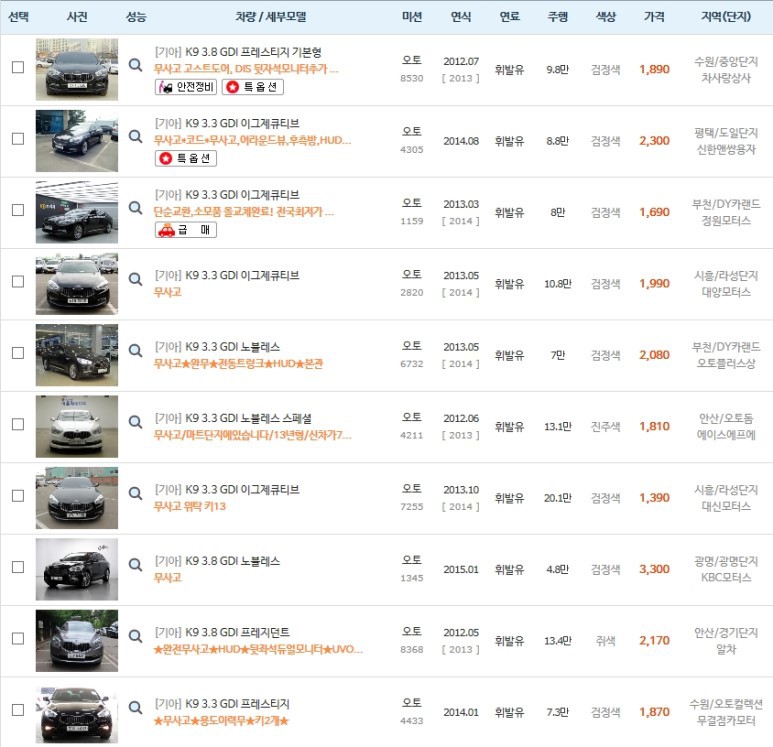Viewport: 773px width, 747px height.
Task: Tick checkbox for K9 priced 1,690
Action: [18, 210]
